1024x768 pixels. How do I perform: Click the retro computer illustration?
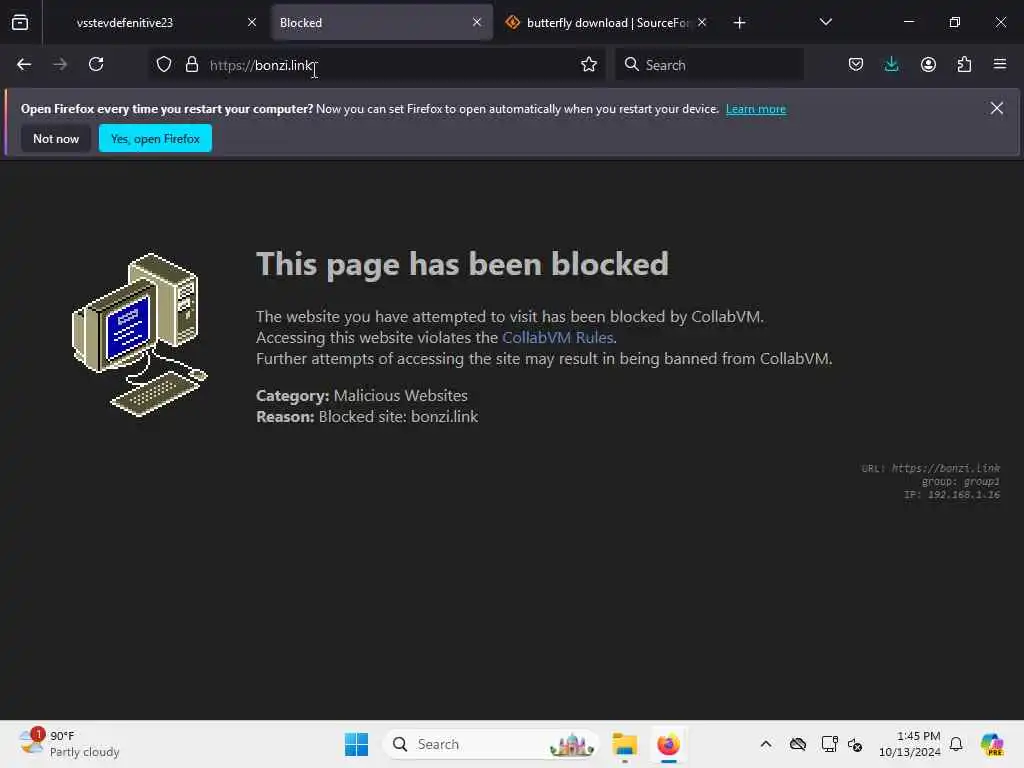coord(140,335)
